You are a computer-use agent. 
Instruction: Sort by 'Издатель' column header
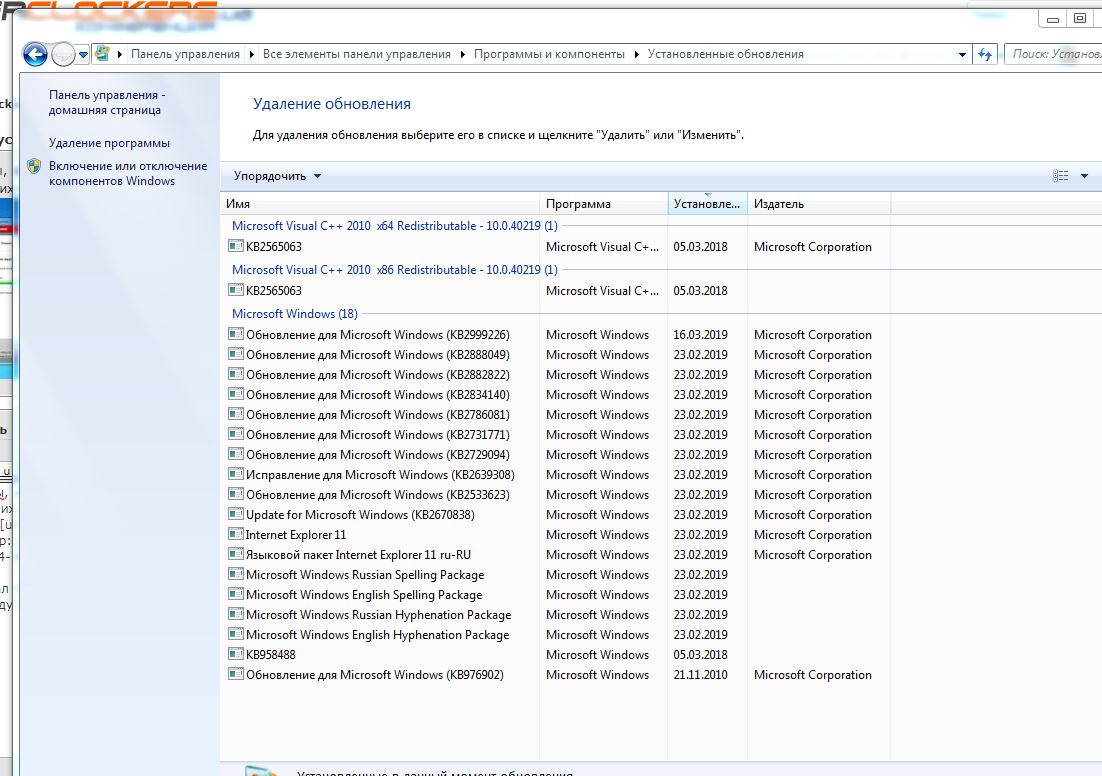click(819, 204)
